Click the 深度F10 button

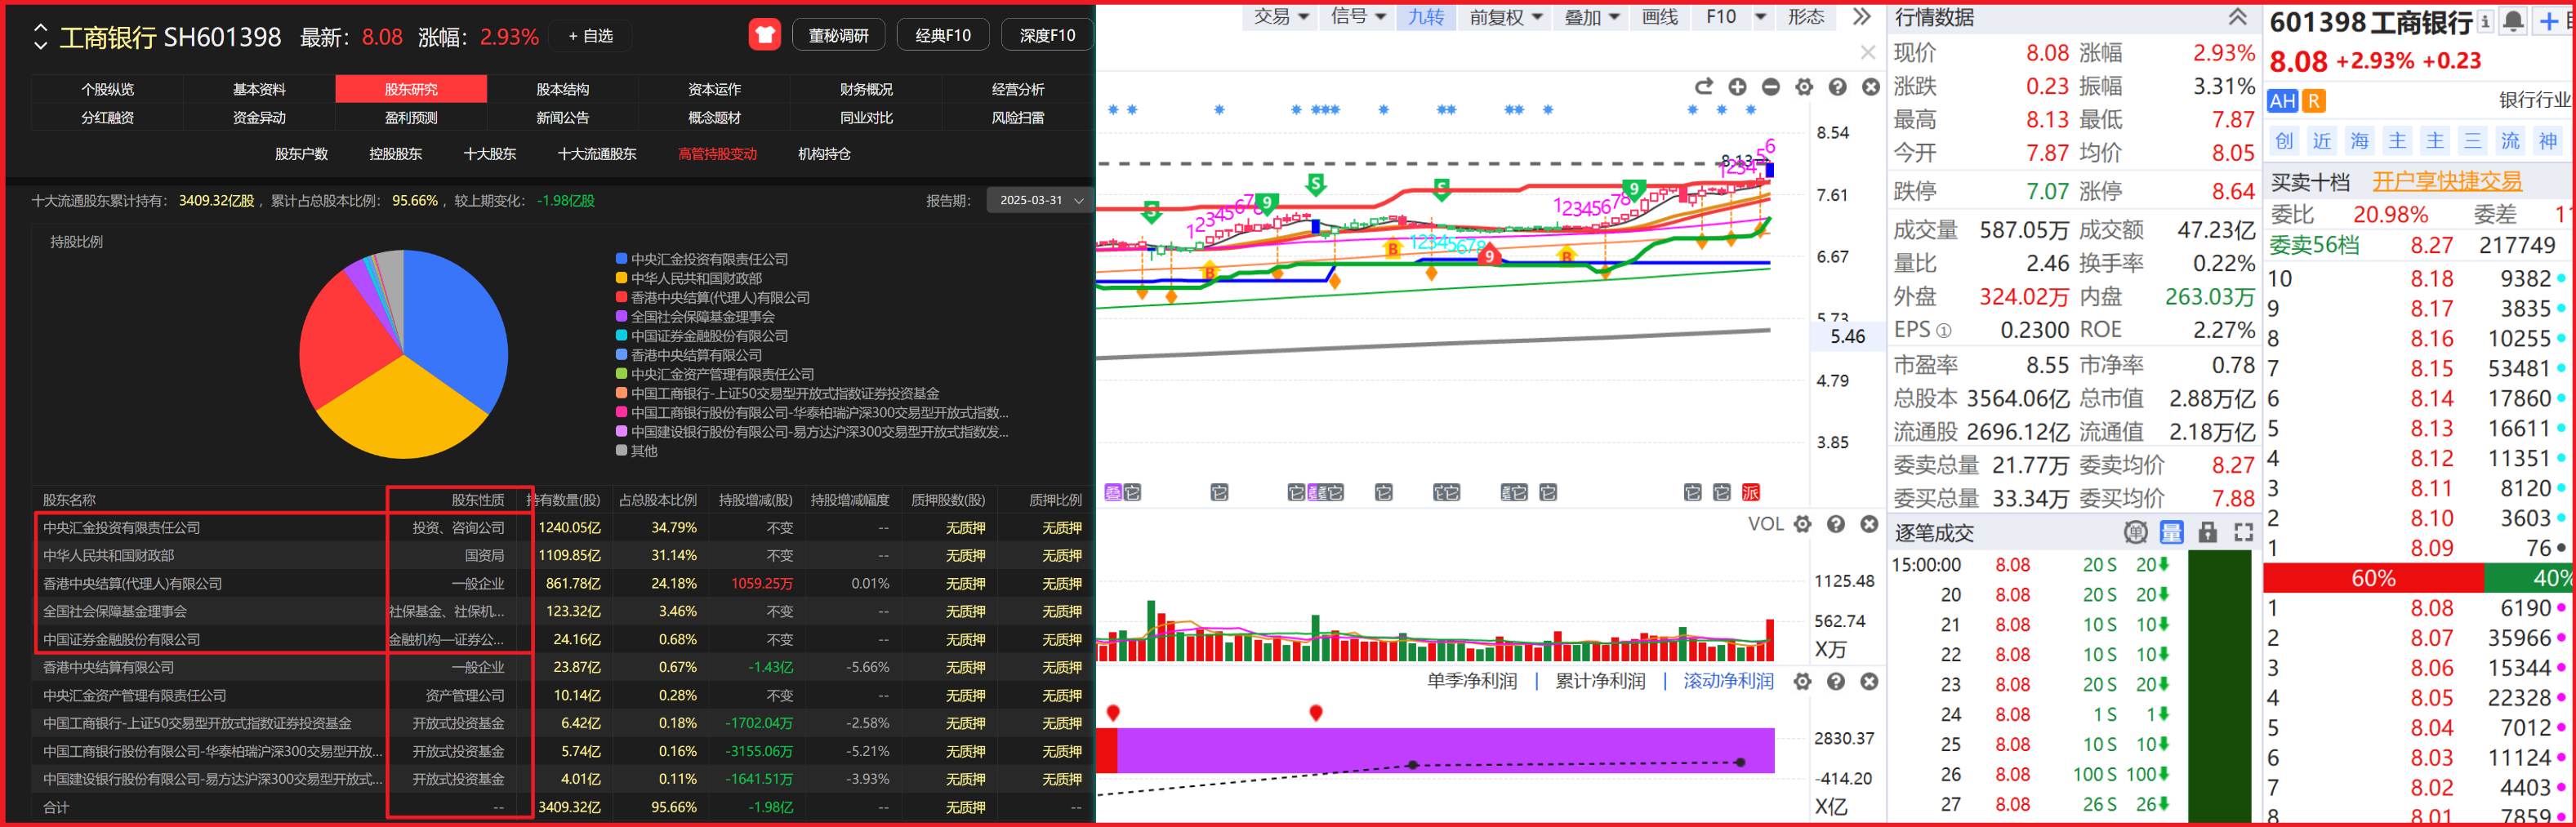click(x=1047, y=35)
